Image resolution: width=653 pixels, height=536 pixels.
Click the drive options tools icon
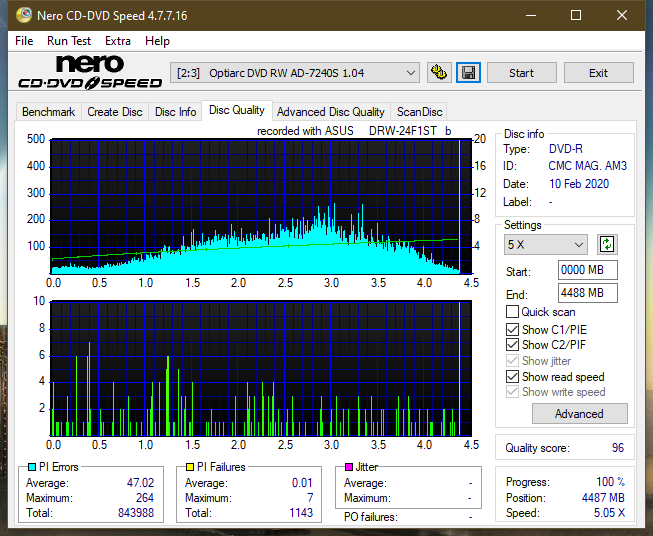(x=439, y=73)
